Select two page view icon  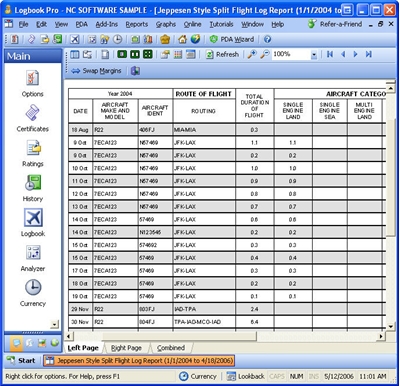[135, 54]
